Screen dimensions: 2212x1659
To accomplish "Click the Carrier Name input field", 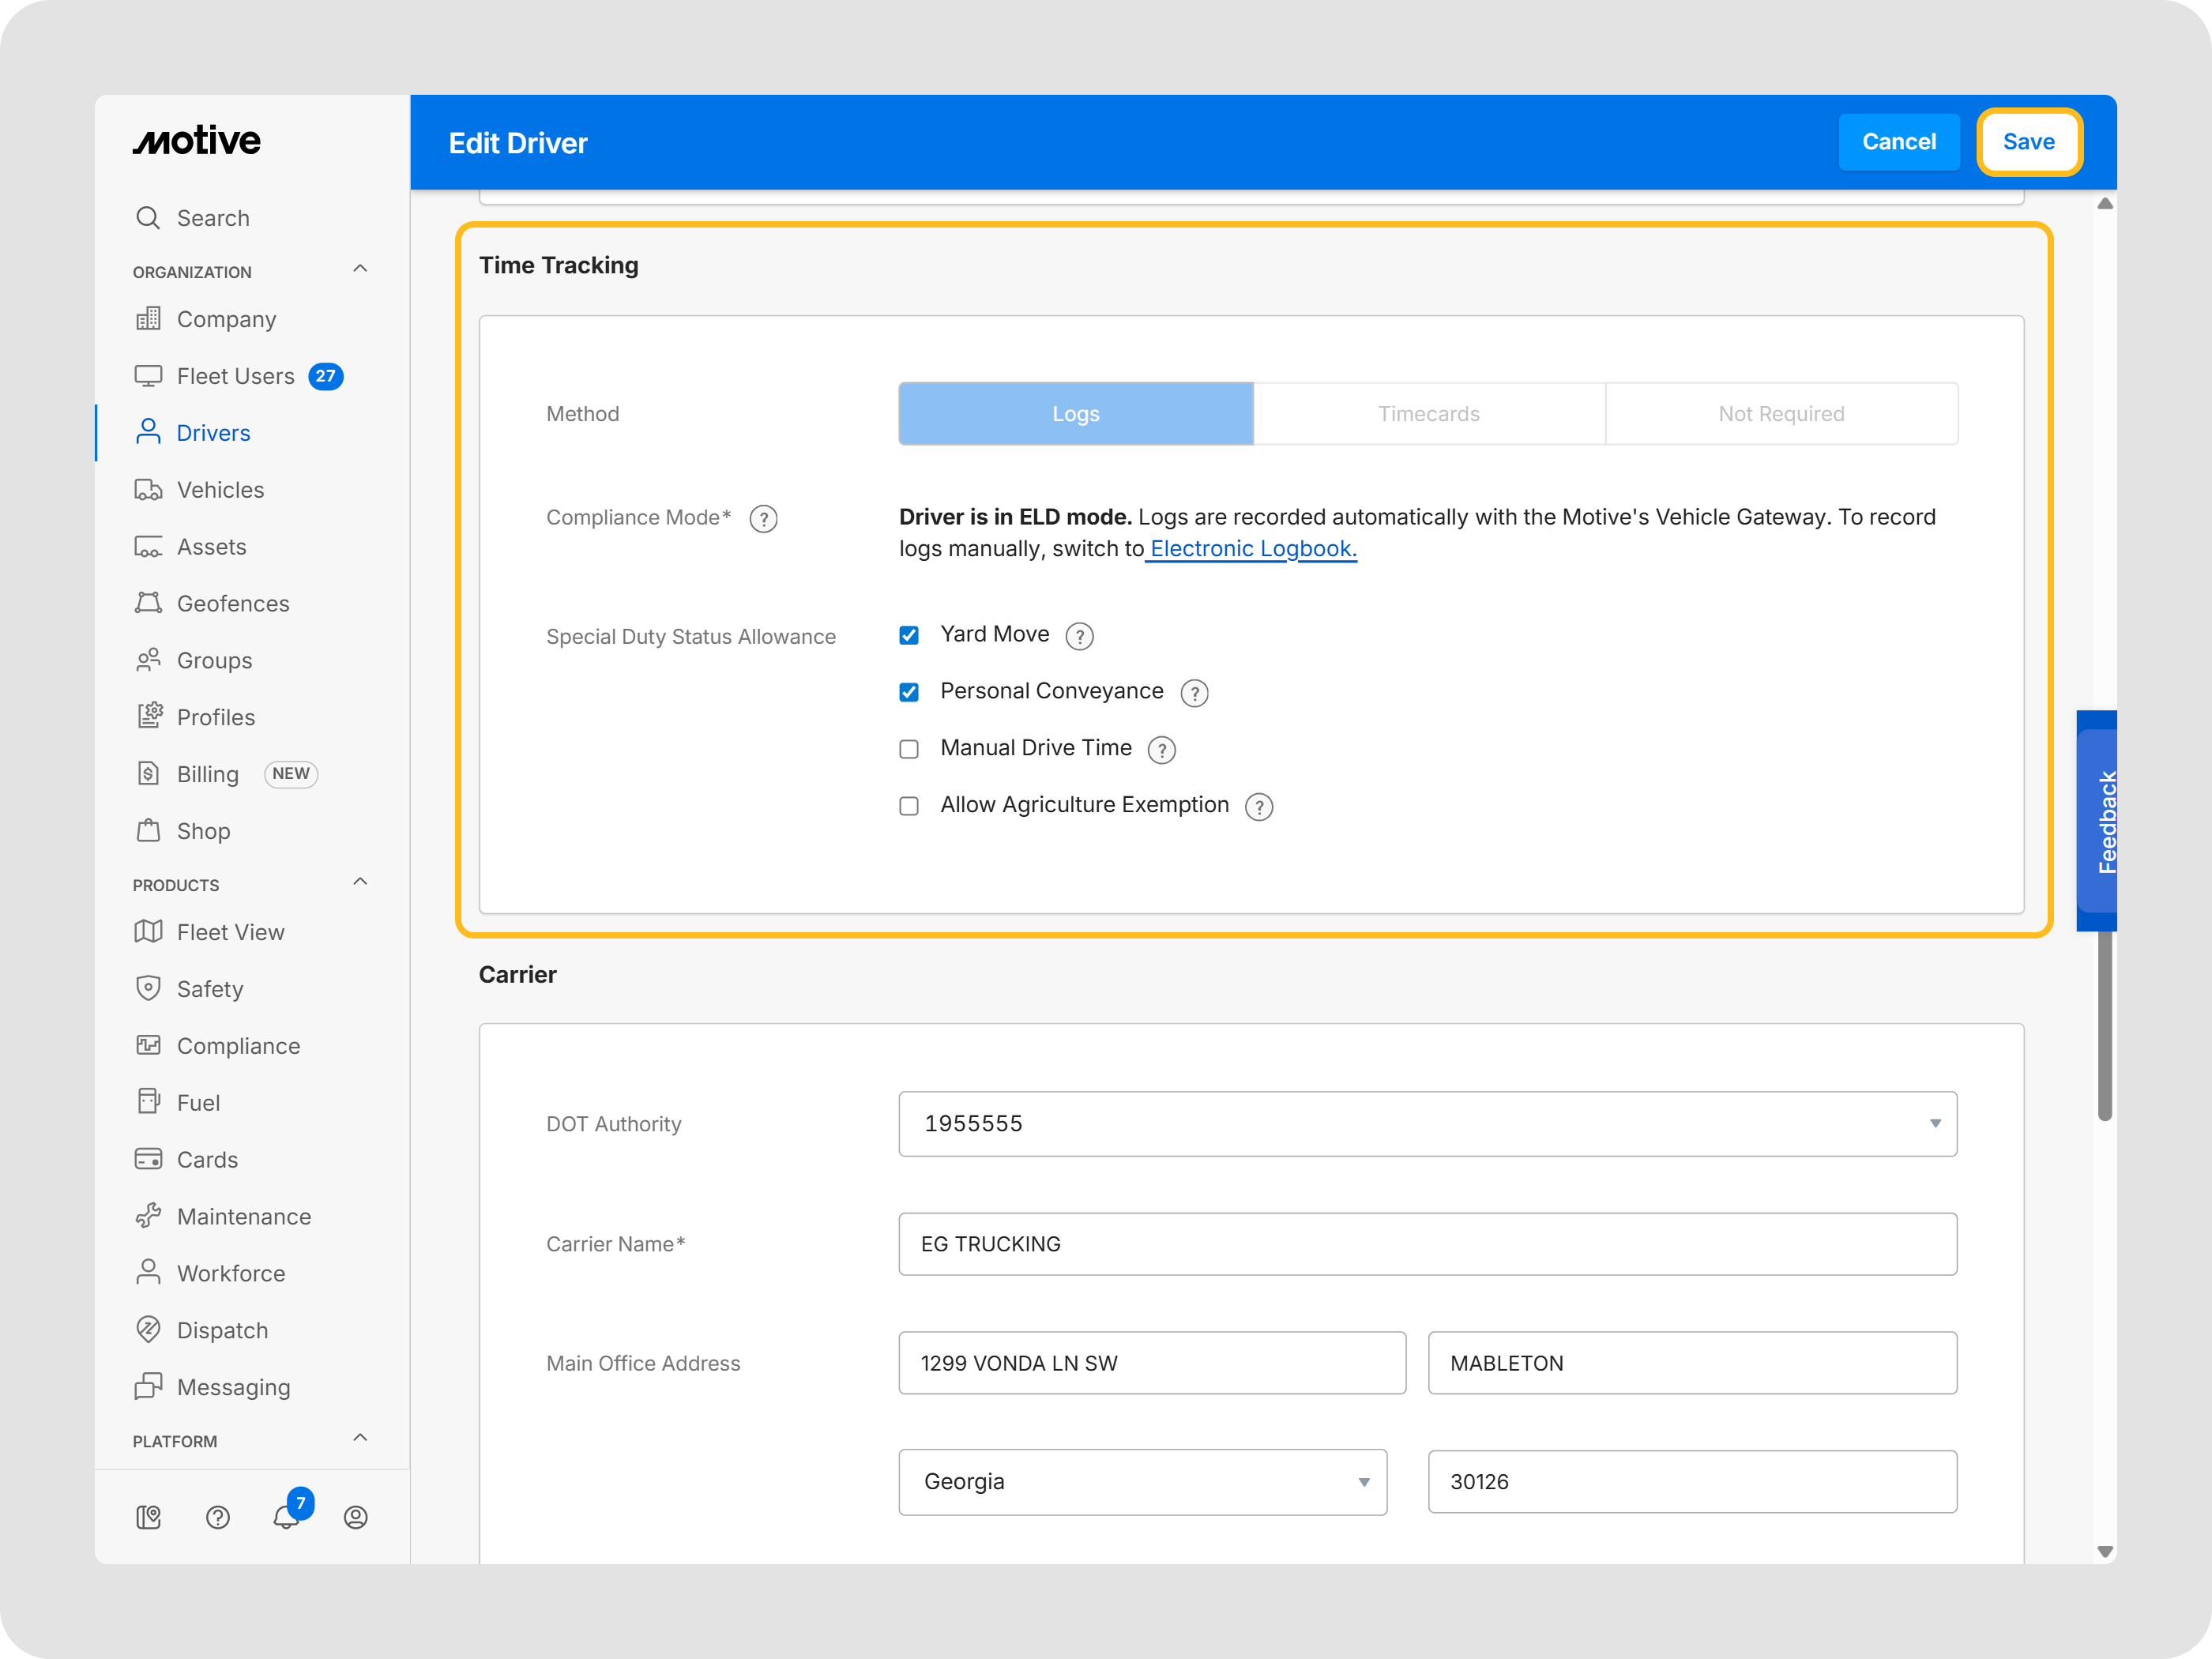I will [1427, 1243].
